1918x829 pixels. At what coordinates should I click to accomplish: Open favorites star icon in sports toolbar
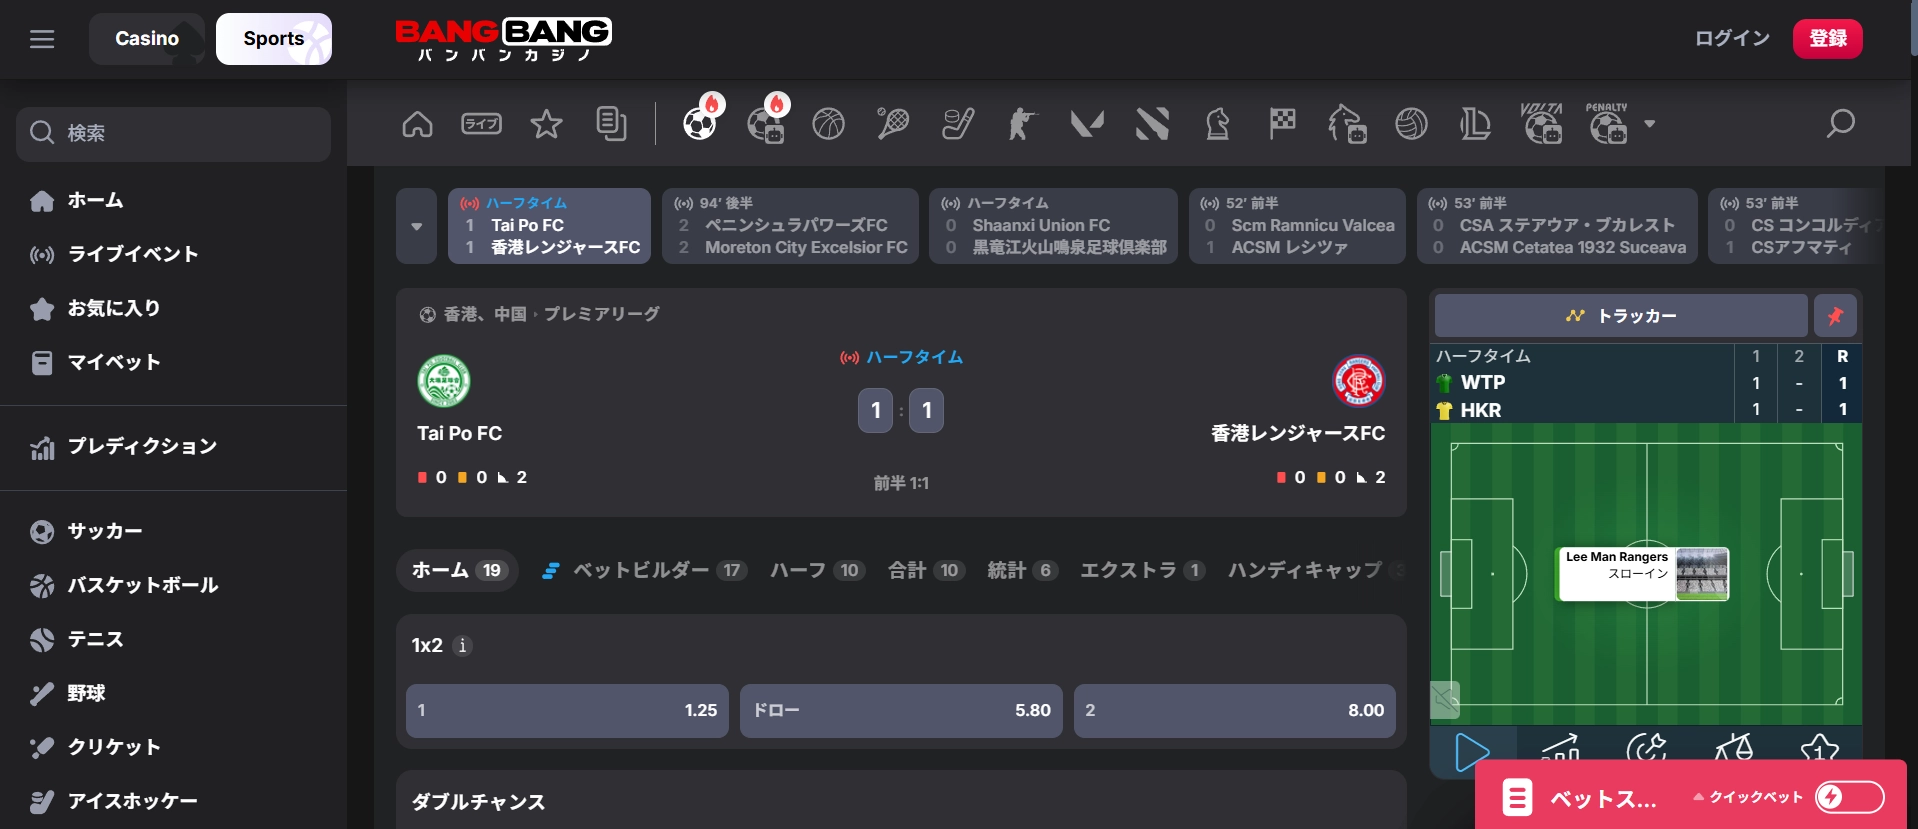(546, 124)
